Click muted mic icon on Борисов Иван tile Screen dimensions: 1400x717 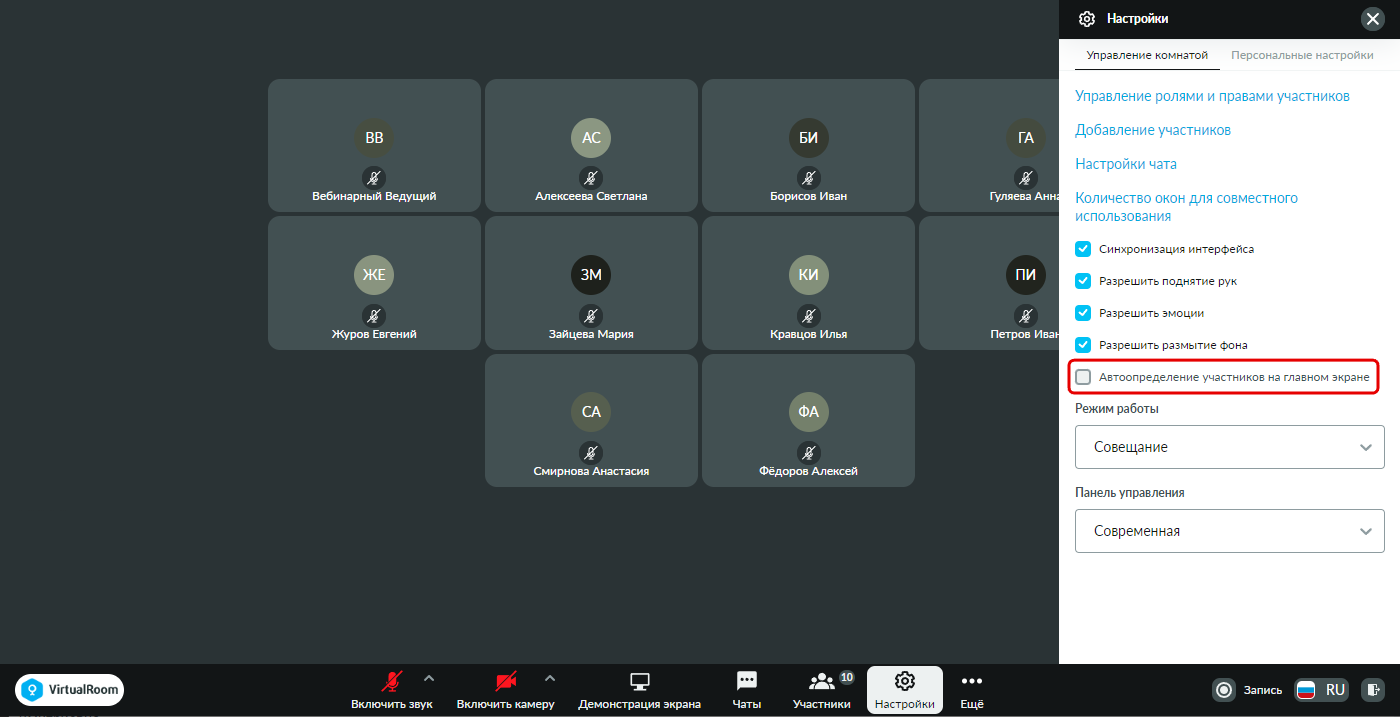(x=808, y=178)
